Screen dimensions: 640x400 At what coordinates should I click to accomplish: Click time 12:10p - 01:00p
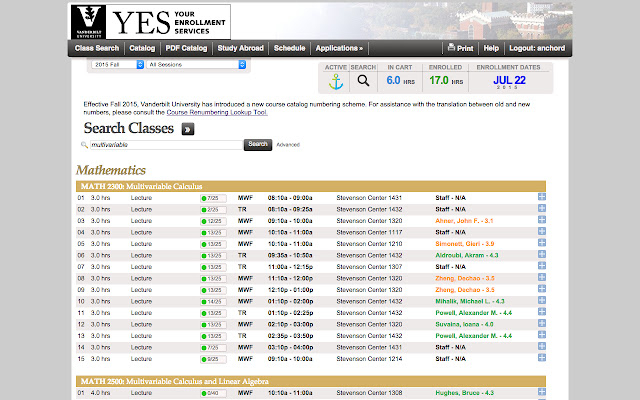290,290
